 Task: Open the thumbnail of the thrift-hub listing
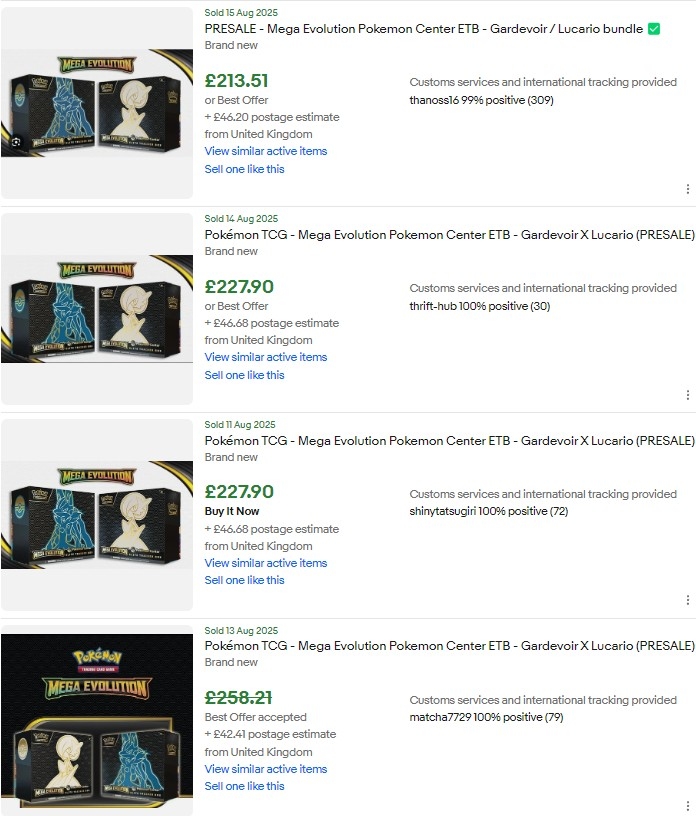97,309
